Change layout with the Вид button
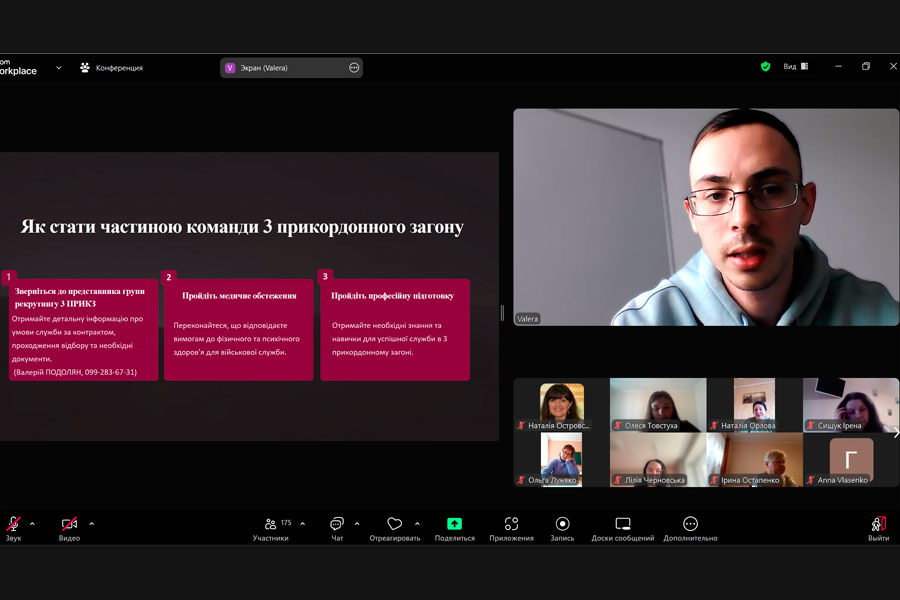 pyautogui.click(x=796, y=67)
